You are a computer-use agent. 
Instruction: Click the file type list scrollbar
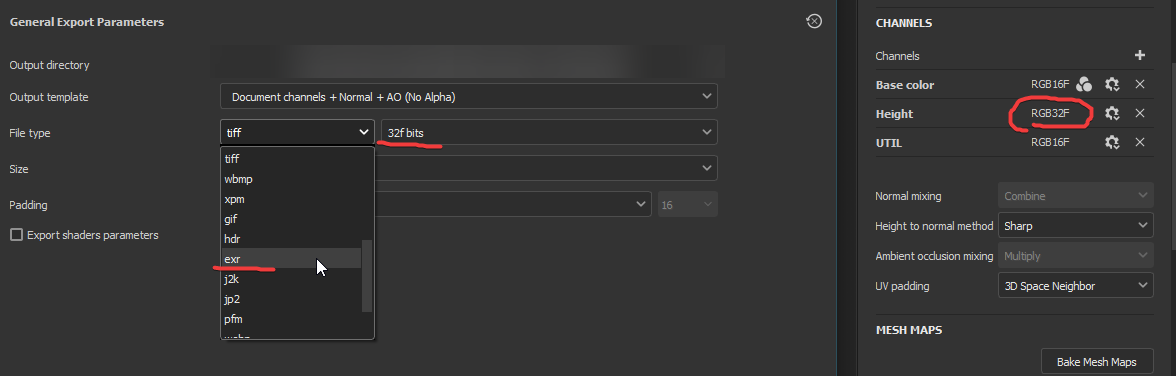[x=367, y=275]
